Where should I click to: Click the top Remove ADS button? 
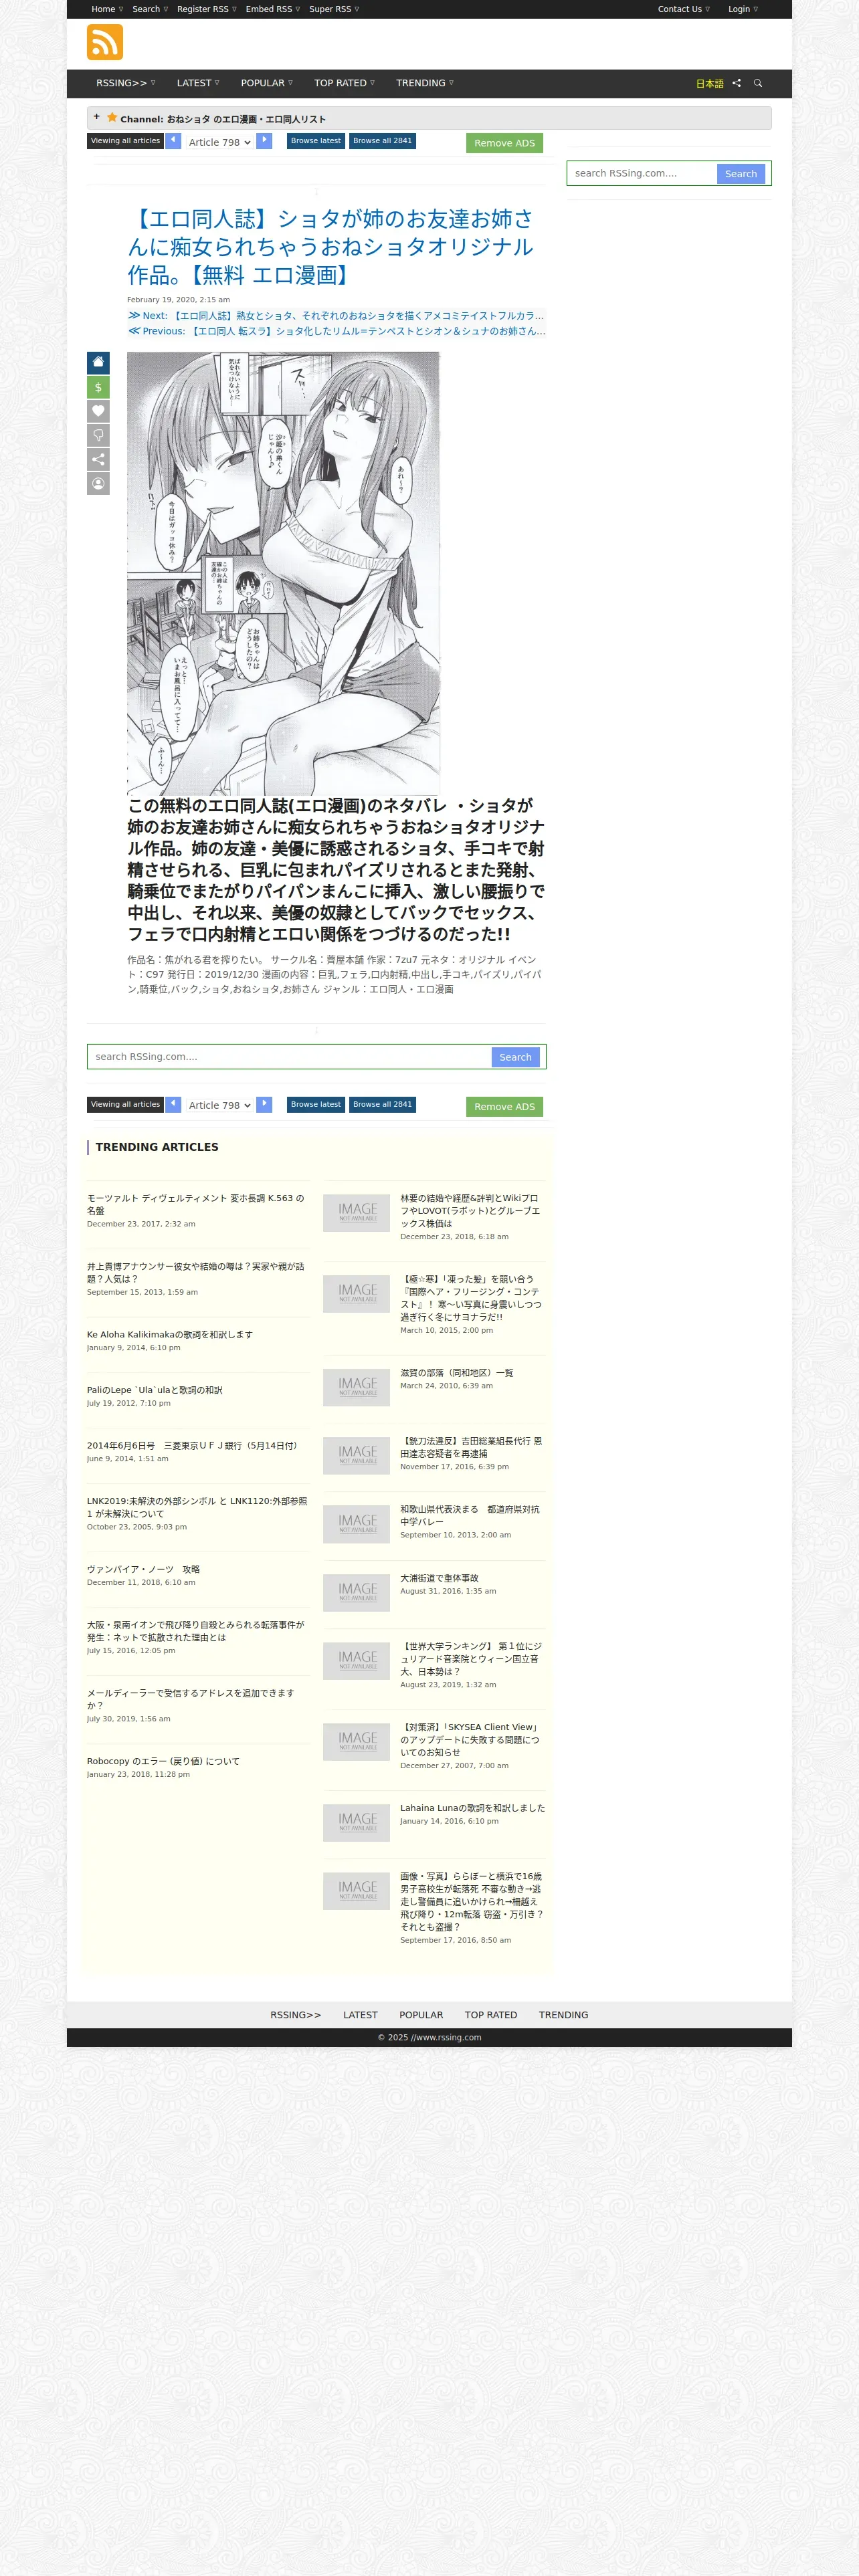coord(504,143)
